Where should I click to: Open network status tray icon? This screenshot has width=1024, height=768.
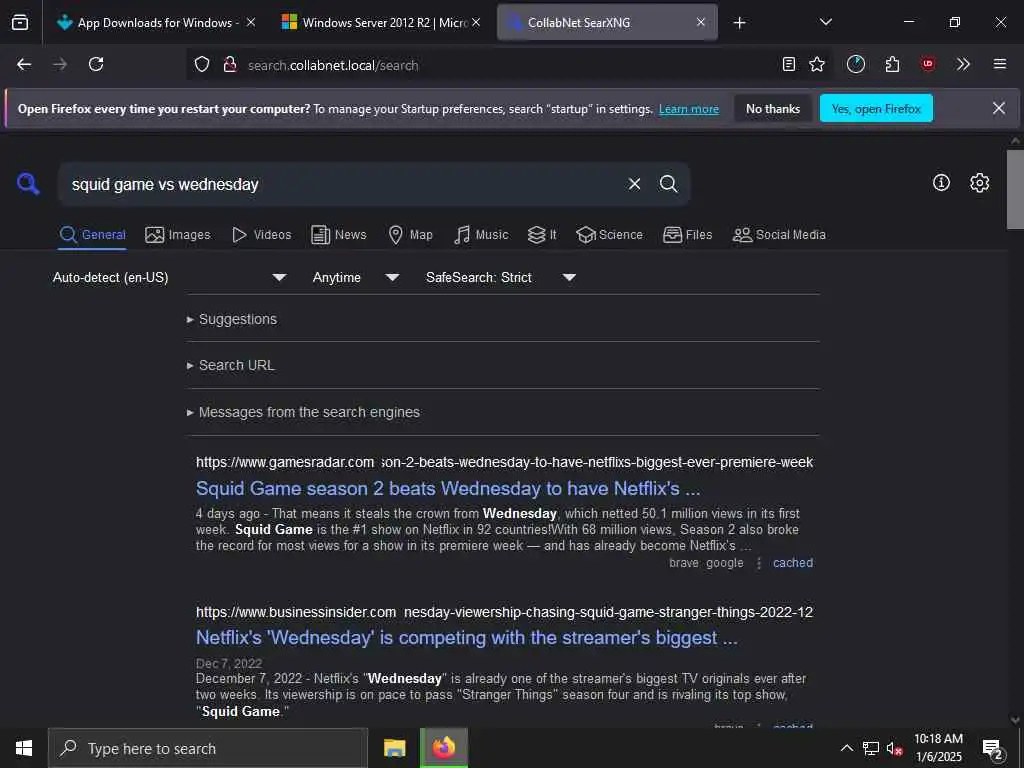point(871,748)
